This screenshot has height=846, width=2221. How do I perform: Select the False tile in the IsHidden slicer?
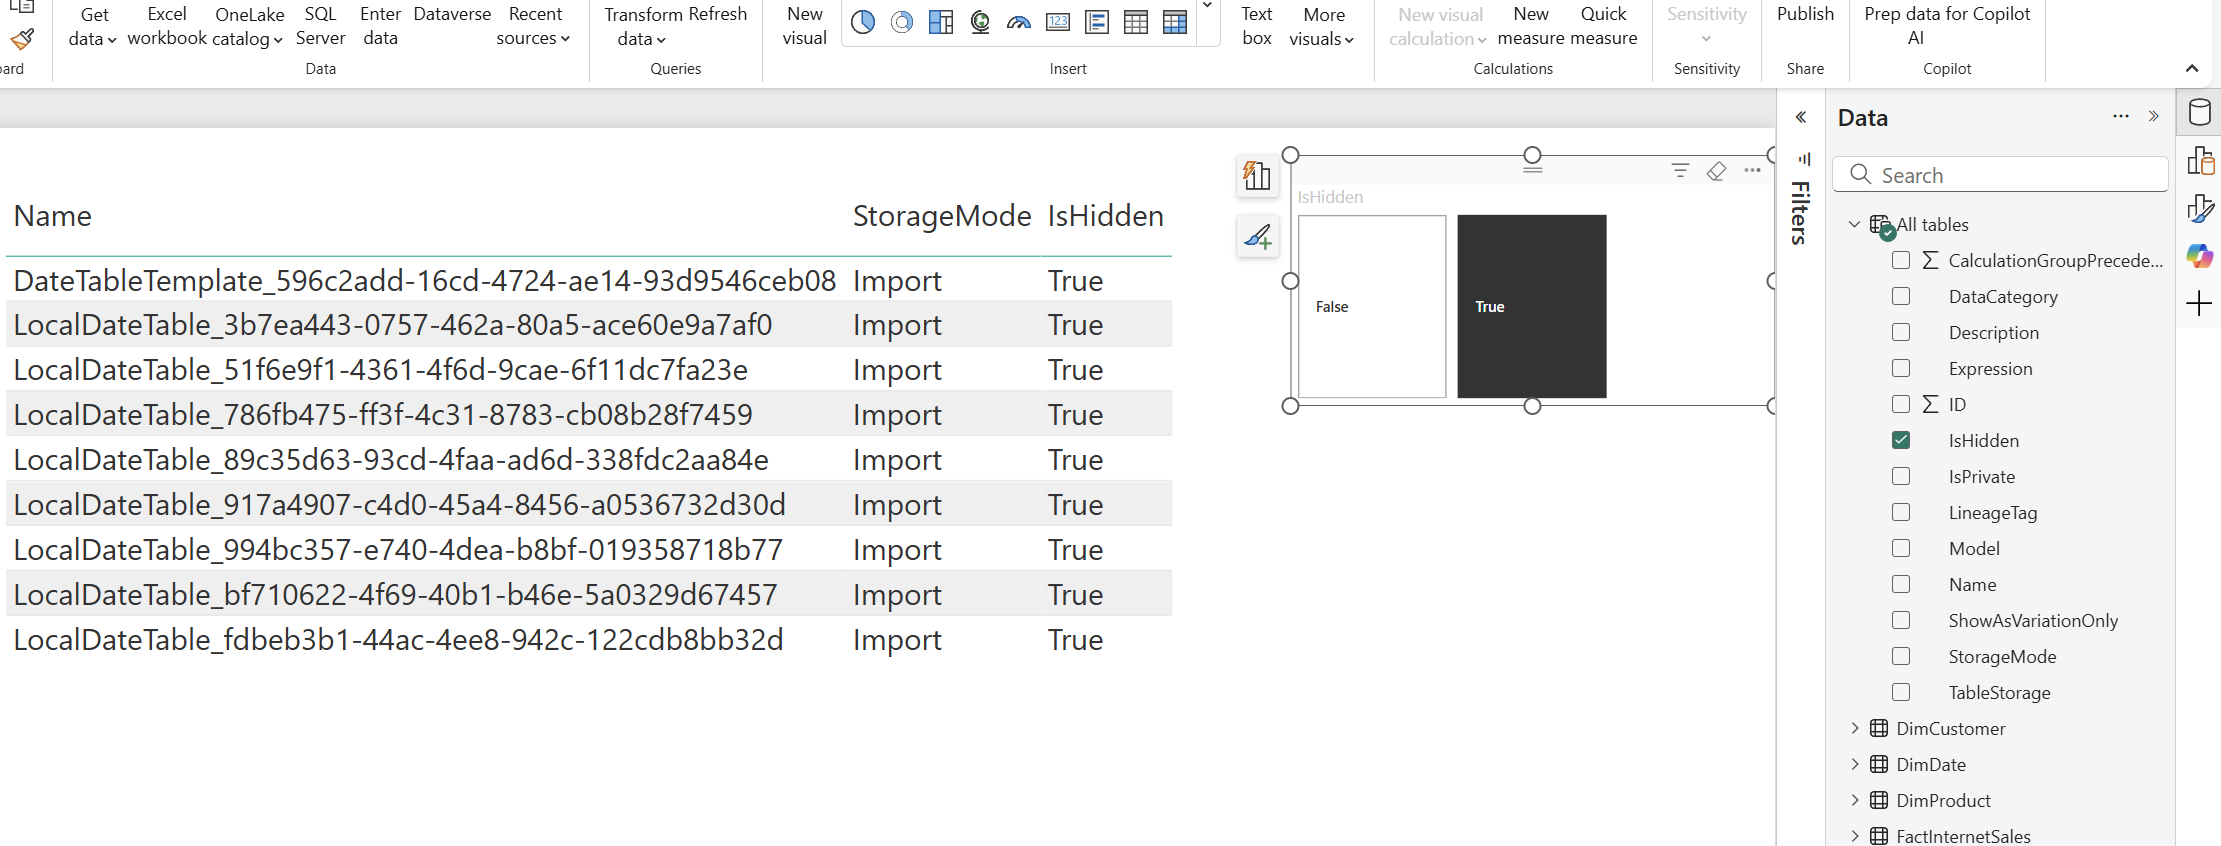(1371, 306)
